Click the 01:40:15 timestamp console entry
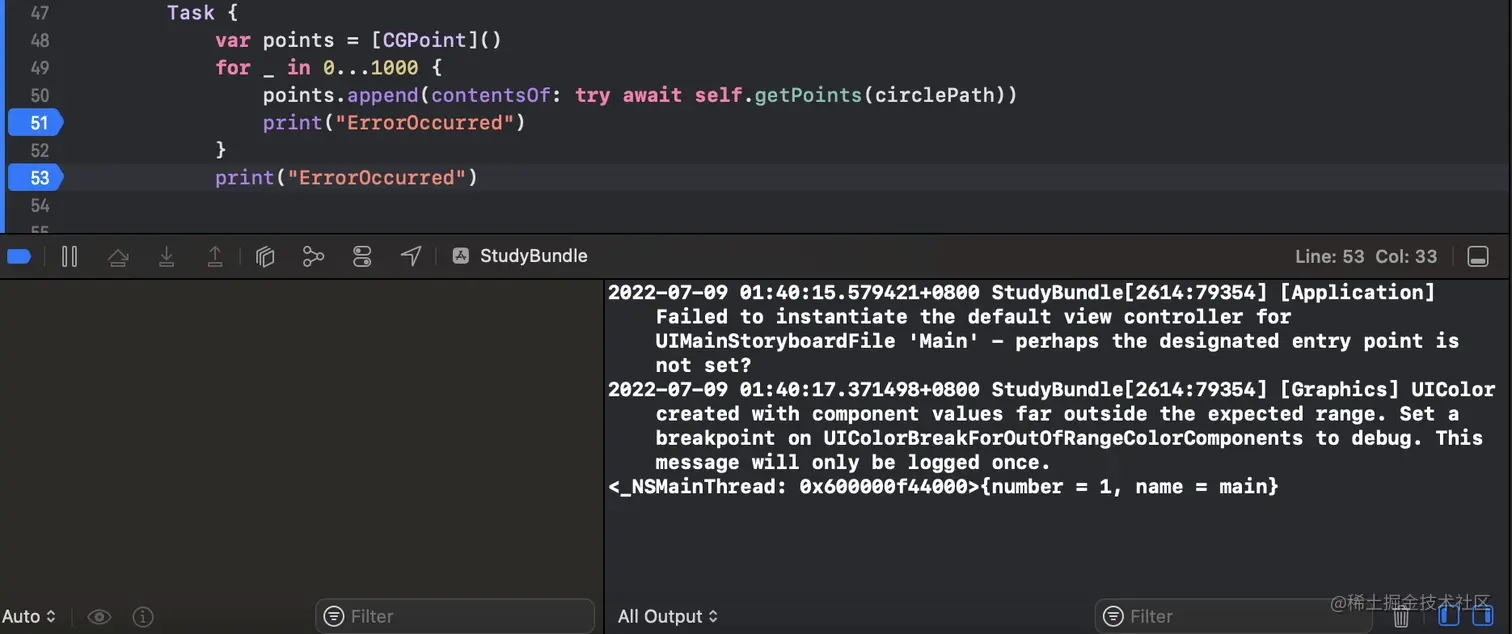The height and width of the screenshot is (634, 1512). pyautogui.click(x=1033, y=329)
